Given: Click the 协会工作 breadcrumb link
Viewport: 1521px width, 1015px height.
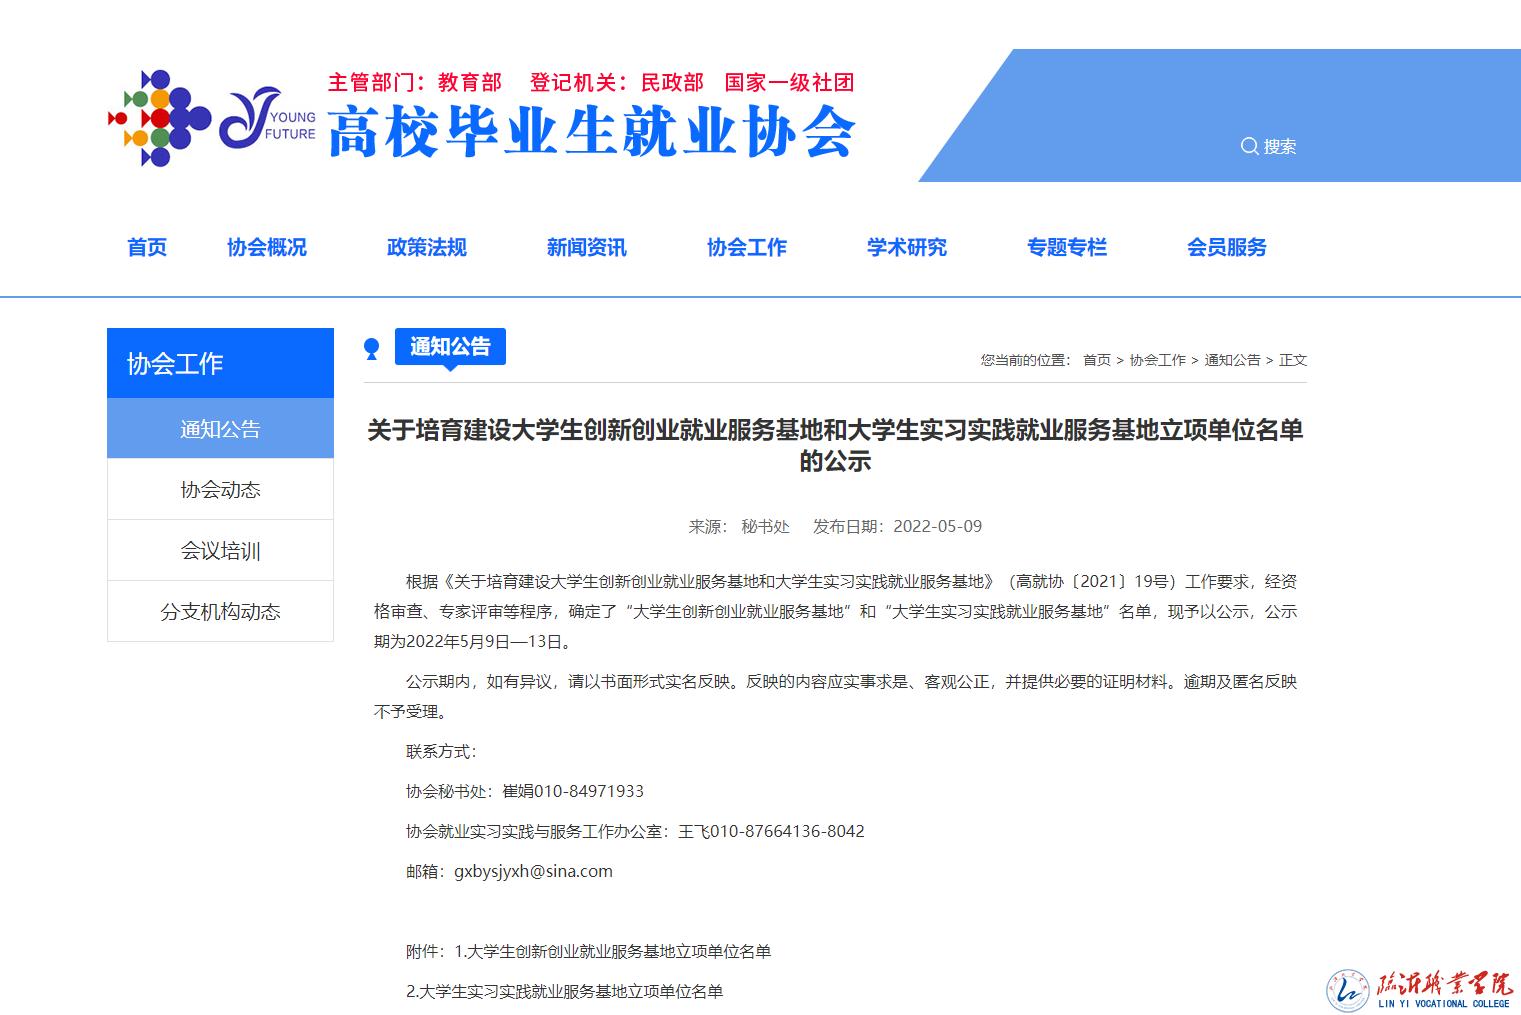Looking at the screenshot, I should (x=1157, y=360).
